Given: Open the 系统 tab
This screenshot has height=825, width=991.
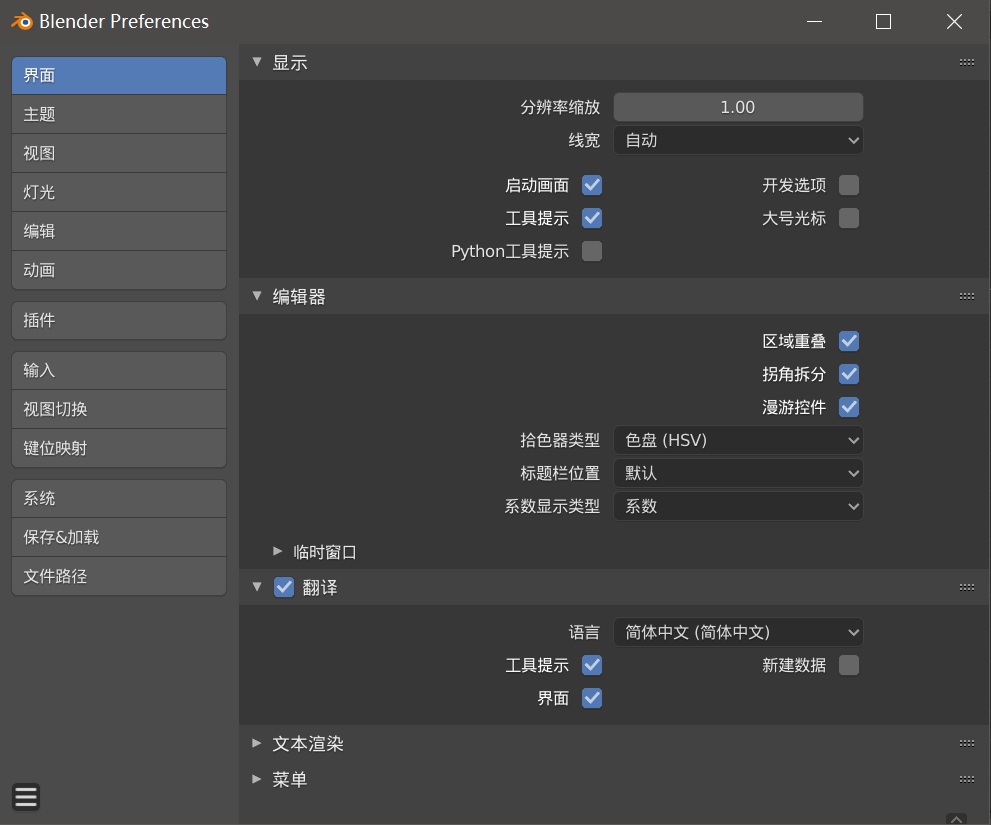Looking at the screenshot, I should click(x=119, y=499).
